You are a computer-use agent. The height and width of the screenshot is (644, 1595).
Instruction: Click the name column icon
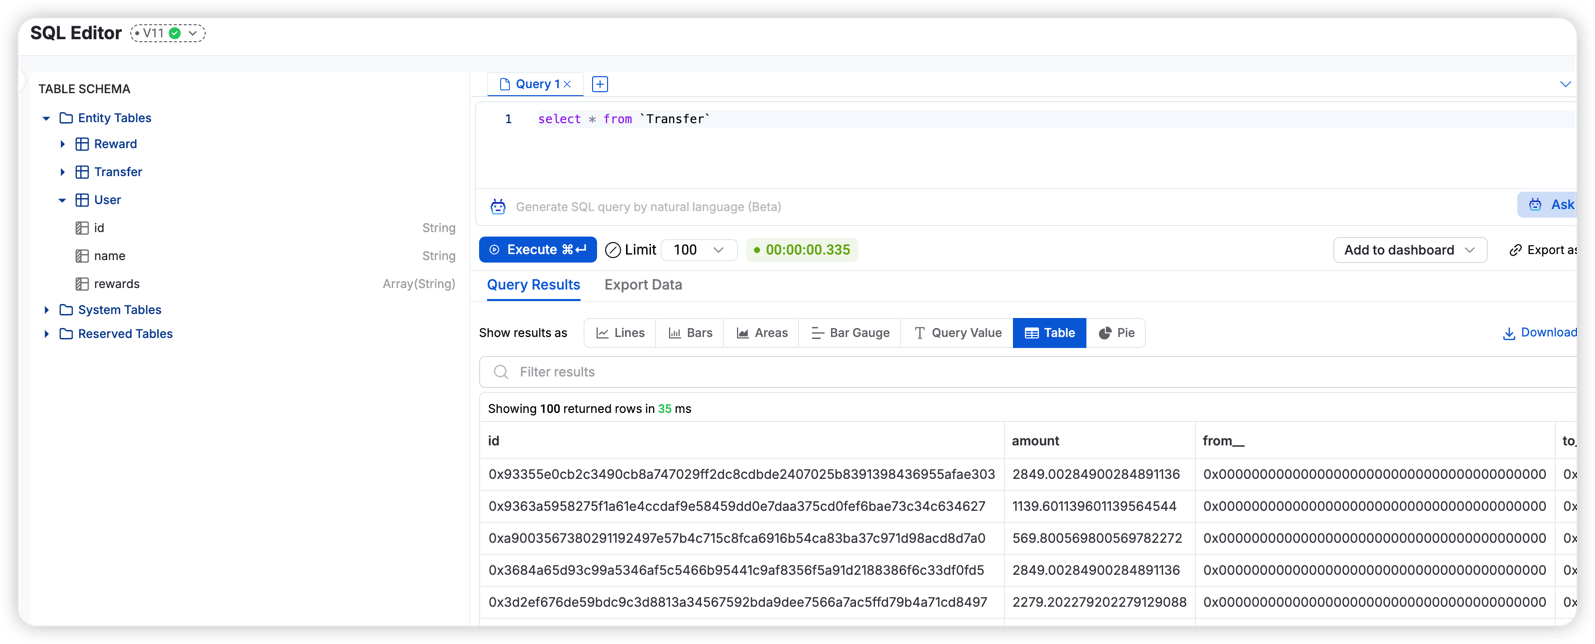[x=82, y=256]
